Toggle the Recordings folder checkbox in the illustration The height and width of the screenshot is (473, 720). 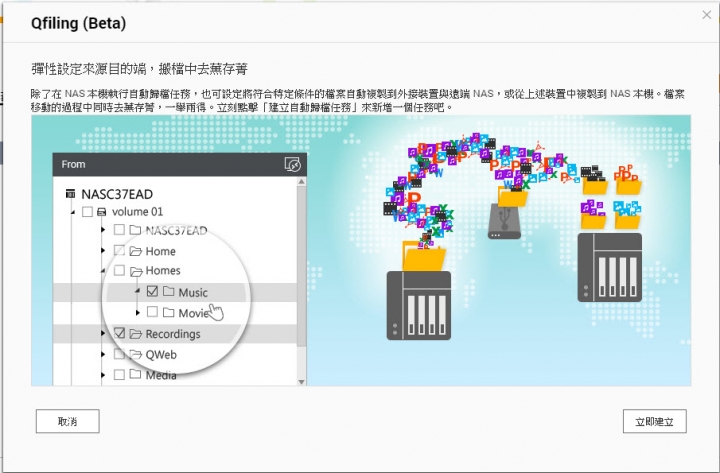coord(119,333)
